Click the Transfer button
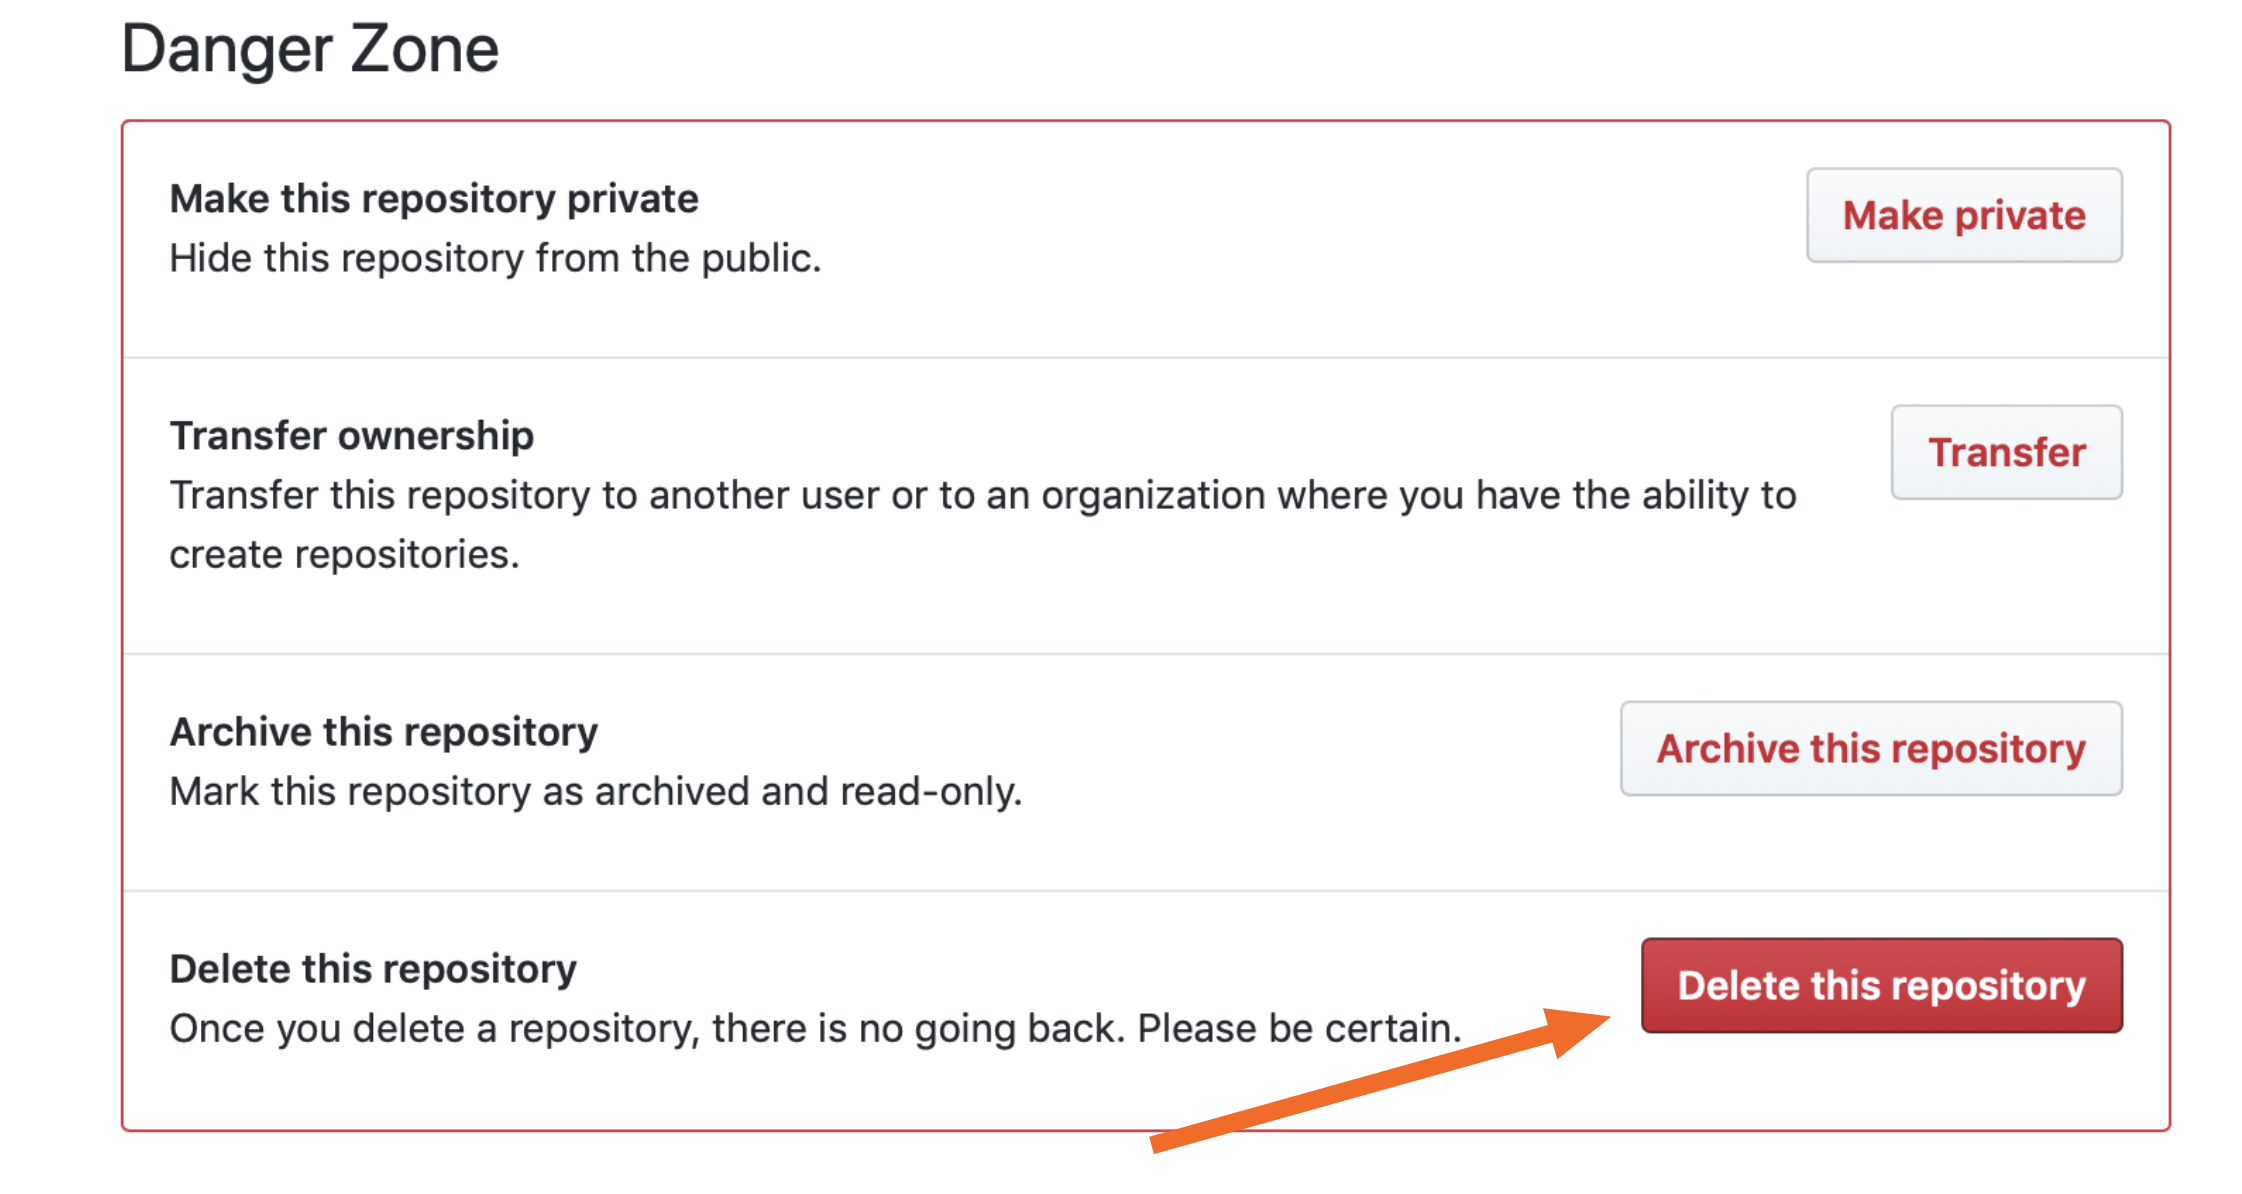 (x=2006, y=451)
